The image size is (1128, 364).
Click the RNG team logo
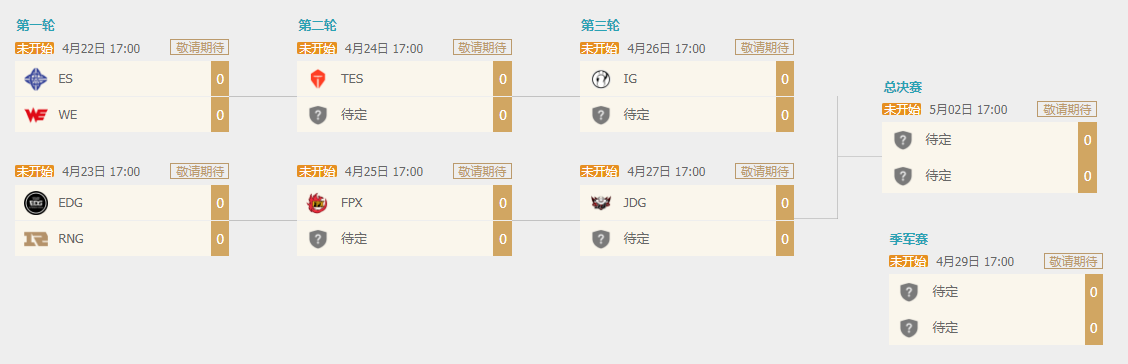click(x=35, y=239)
